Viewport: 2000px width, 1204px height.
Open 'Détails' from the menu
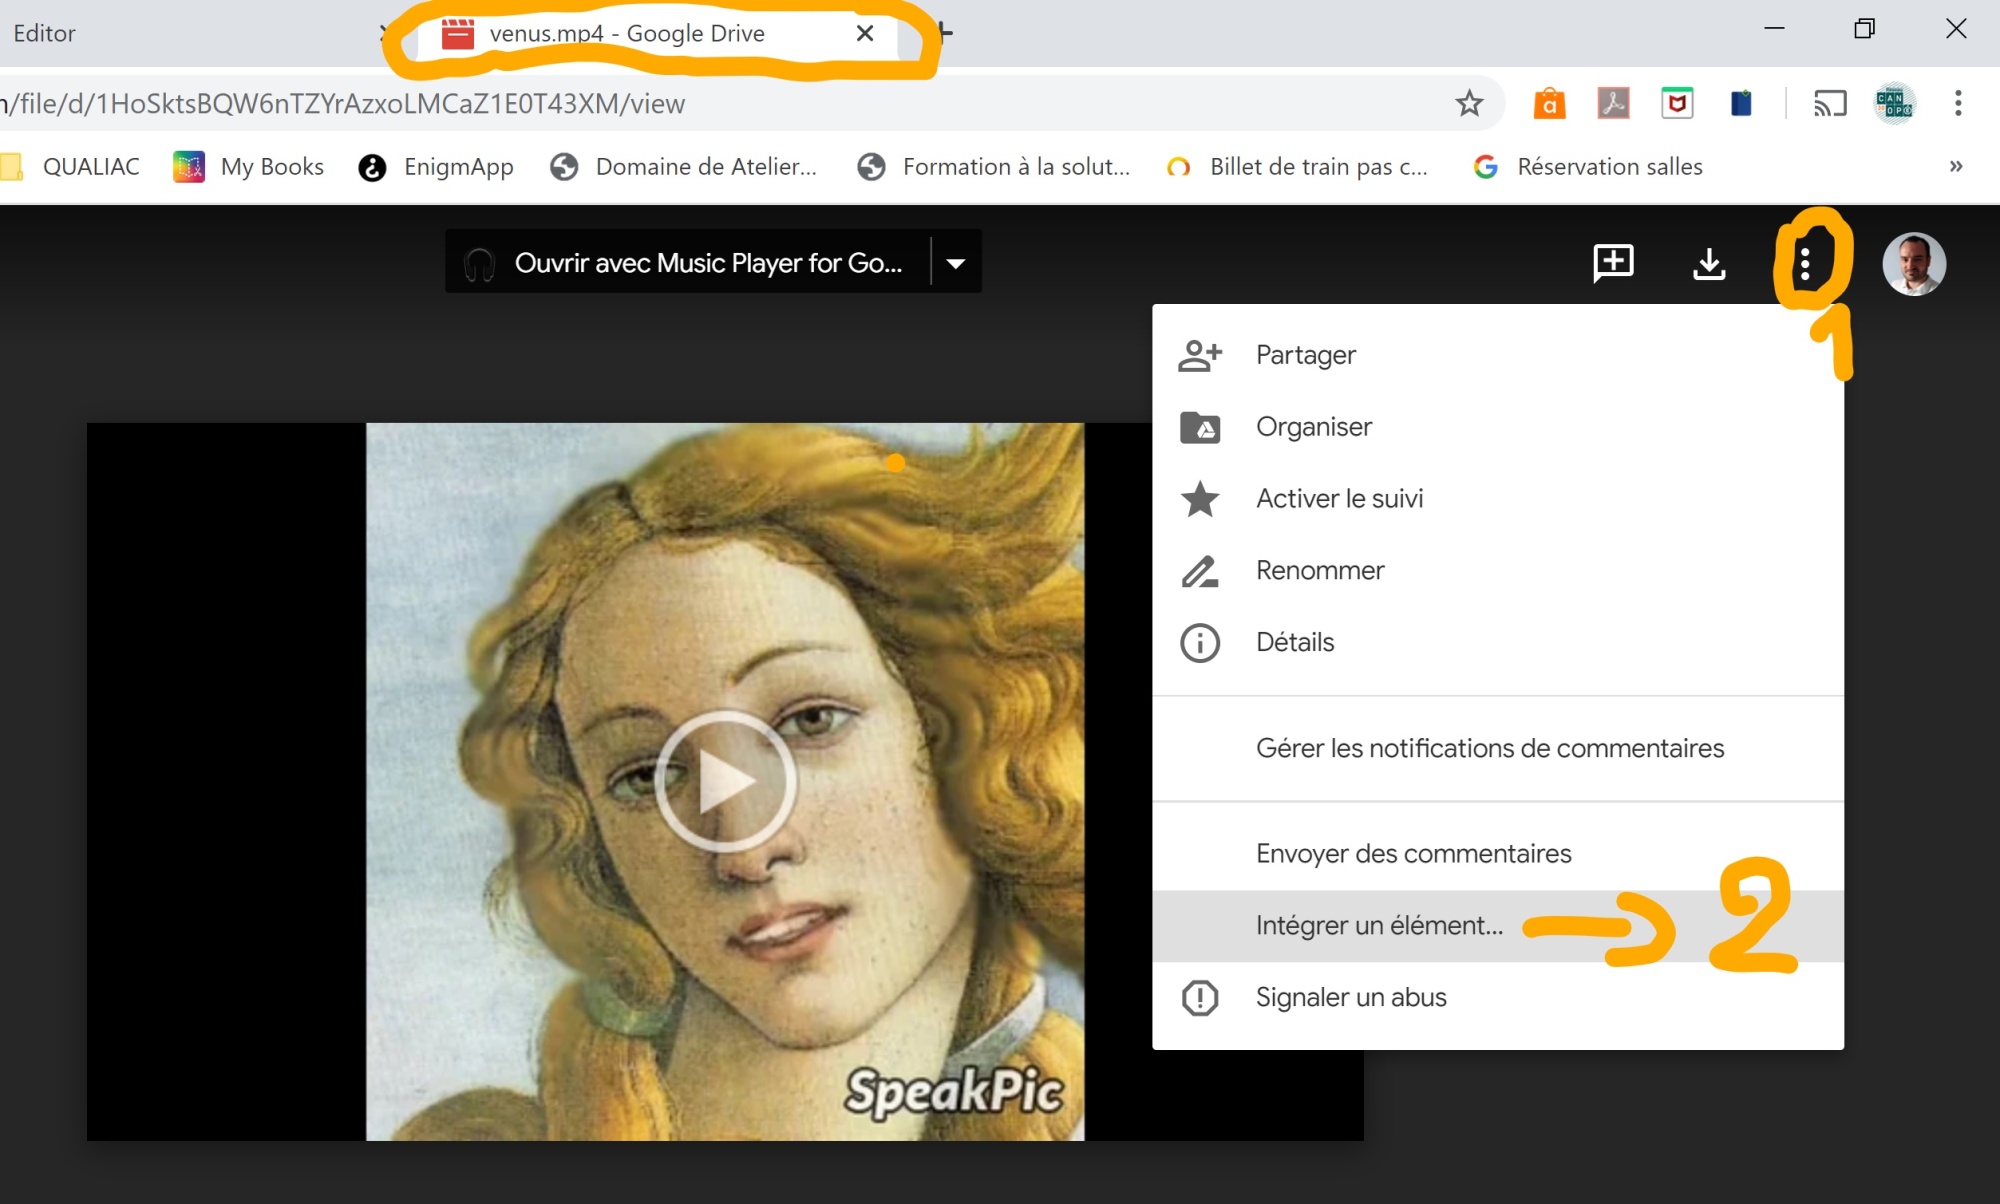point(1294,642)
